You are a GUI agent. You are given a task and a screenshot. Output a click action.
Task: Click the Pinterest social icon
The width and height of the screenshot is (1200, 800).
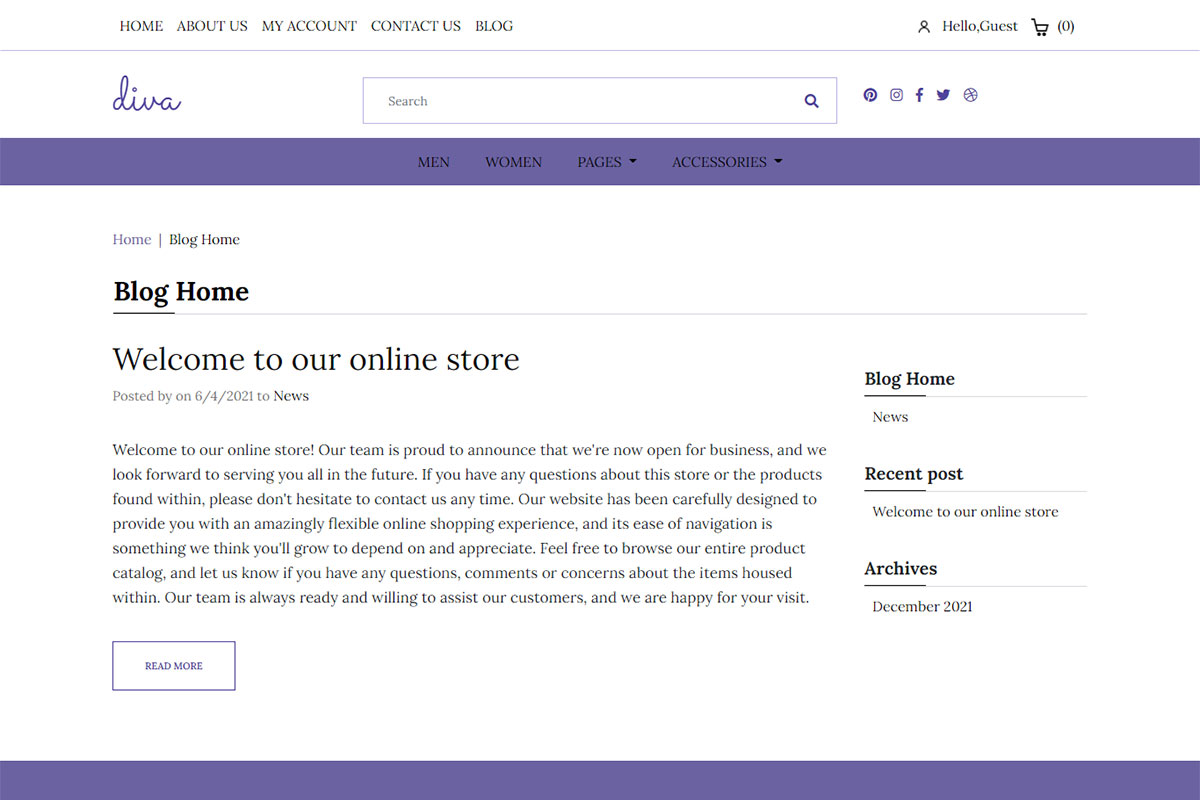(x=870, y=95)
